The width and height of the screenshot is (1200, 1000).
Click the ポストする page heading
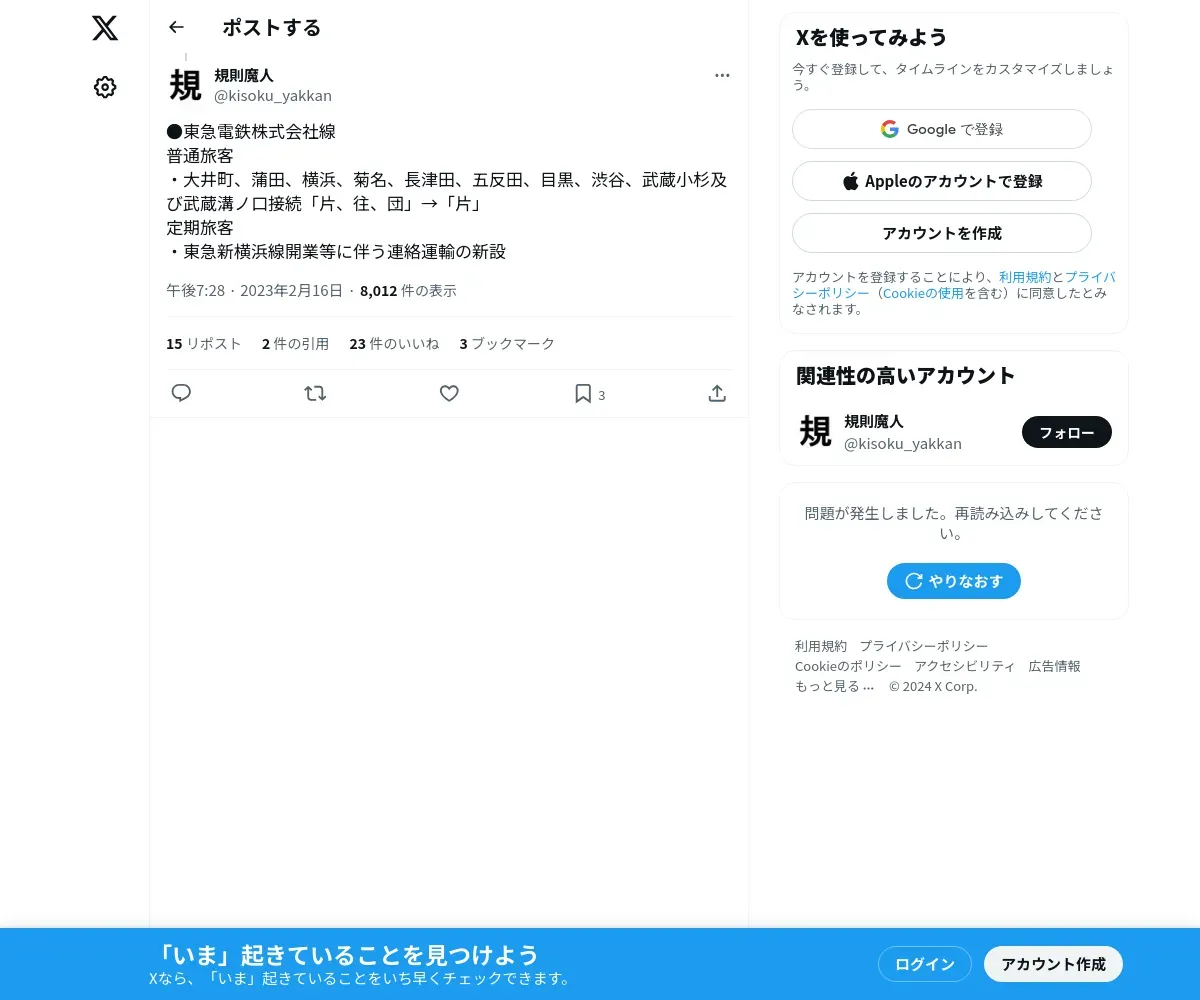272,27
